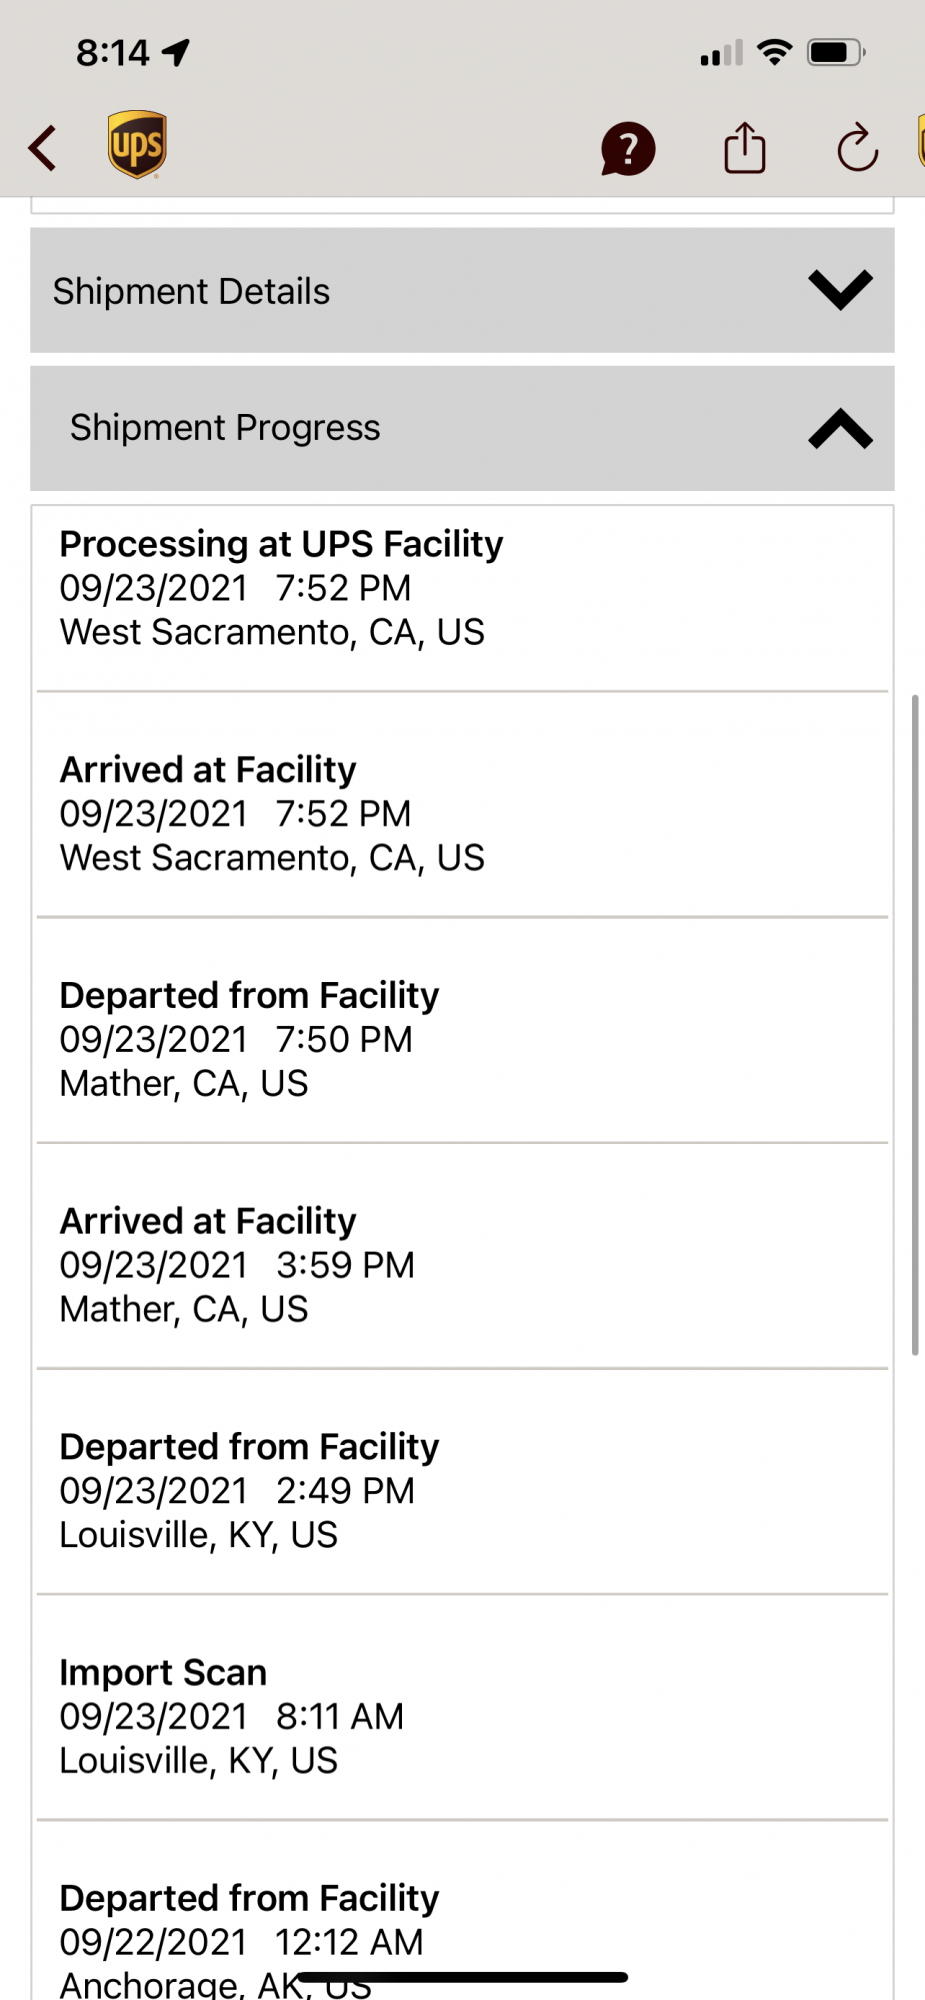This screenshot has width=925, height=2000.
Task: Tap the UPS shield logo
Action: (137, 145)
